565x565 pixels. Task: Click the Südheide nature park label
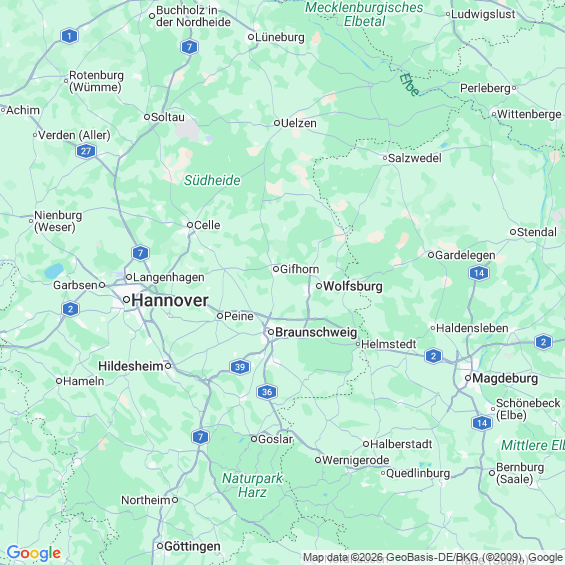coord(212,180)
